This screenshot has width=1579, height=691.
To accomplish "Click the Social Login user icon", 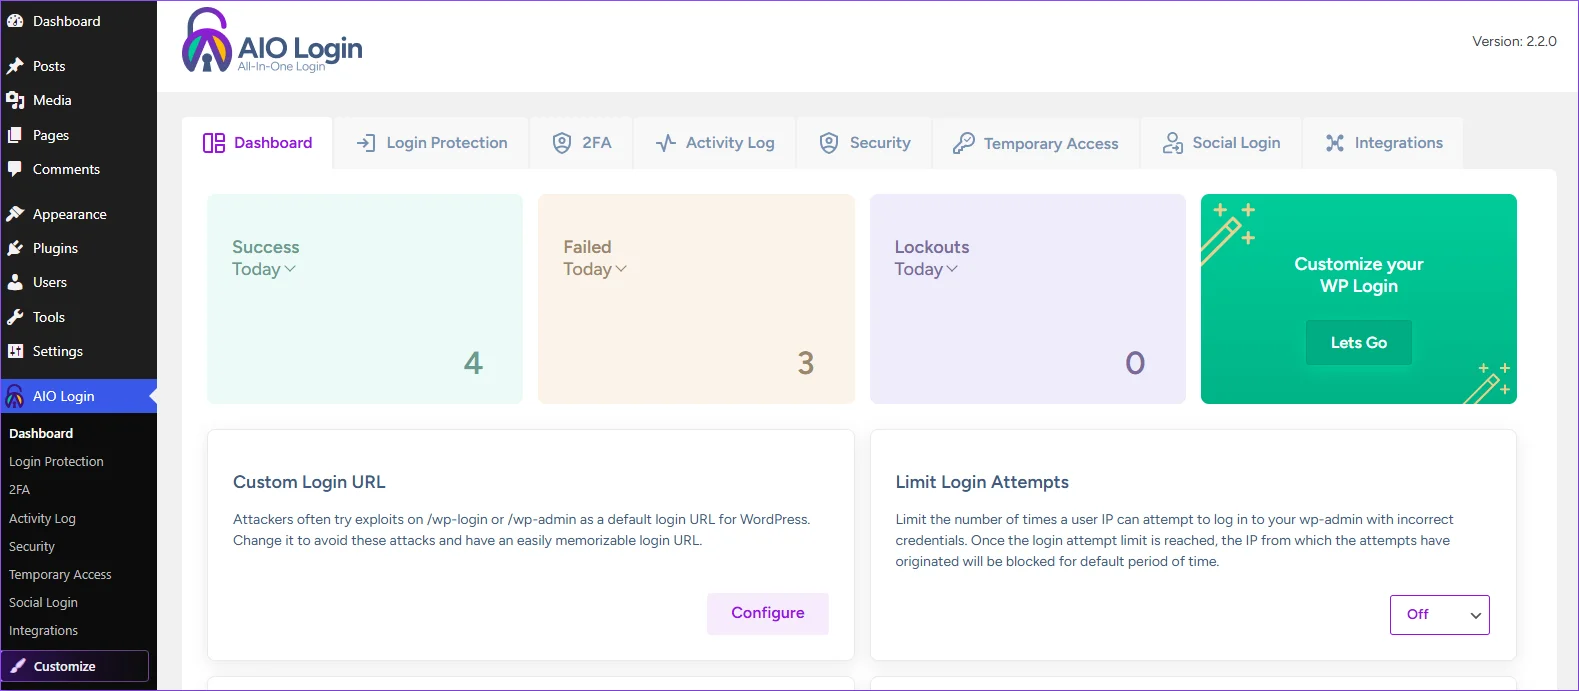I will pyautogui.click(x=1172, y=143).
